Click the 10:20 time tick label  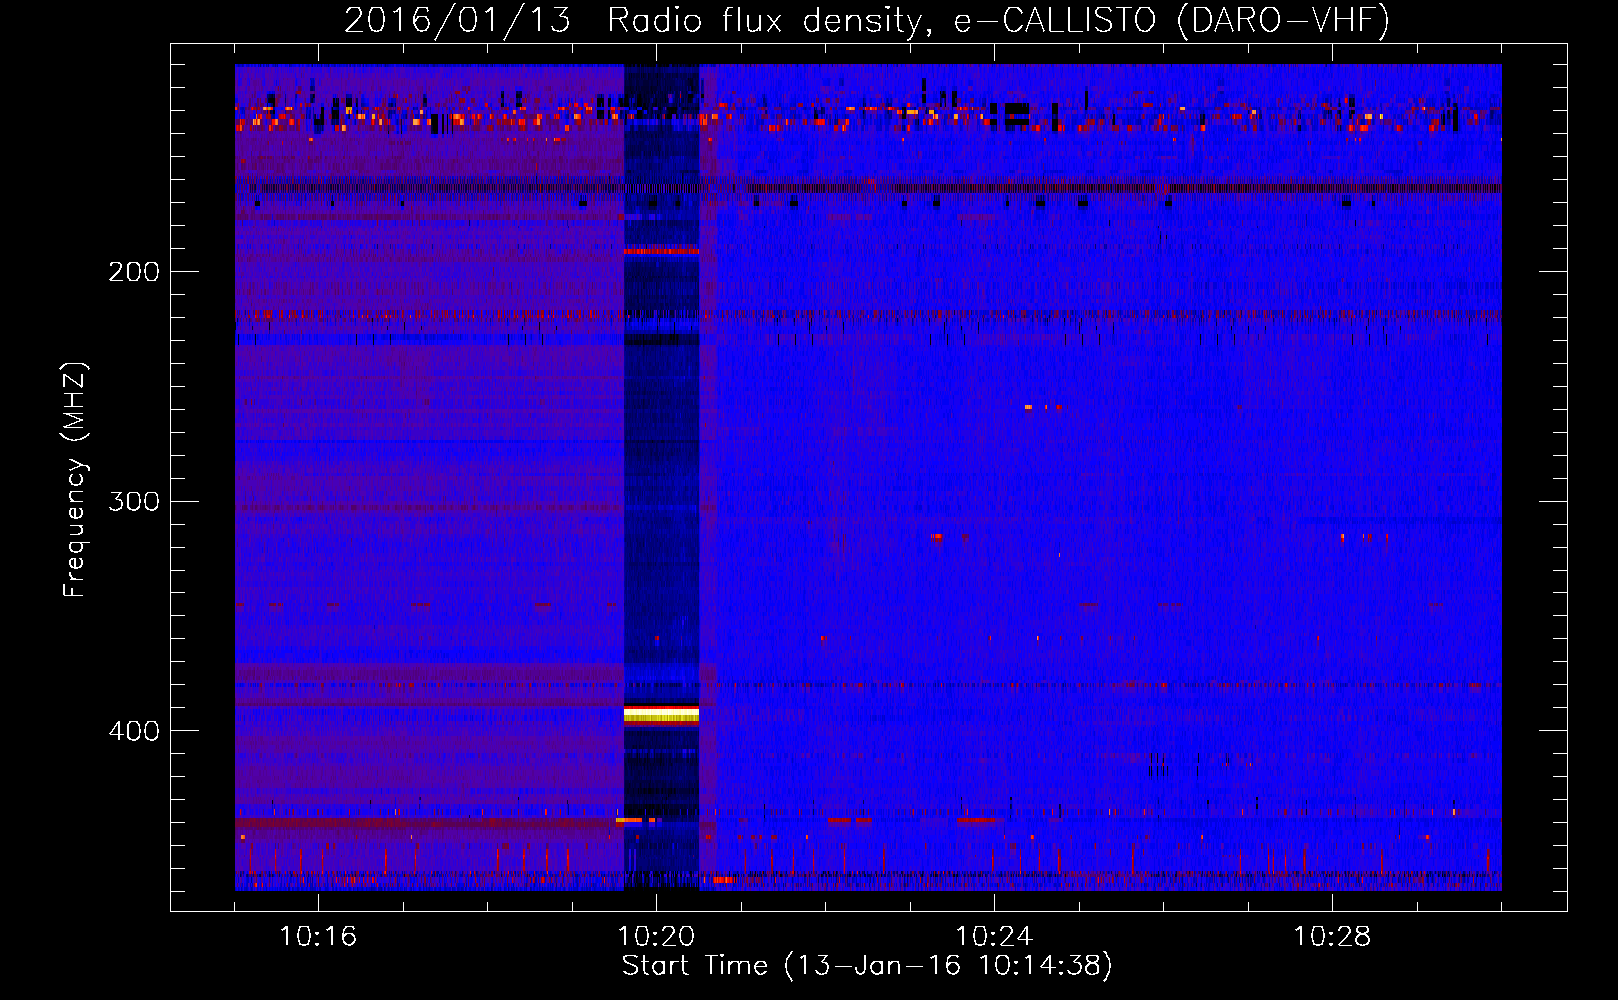pyautogui.click(x=656, y=937)
